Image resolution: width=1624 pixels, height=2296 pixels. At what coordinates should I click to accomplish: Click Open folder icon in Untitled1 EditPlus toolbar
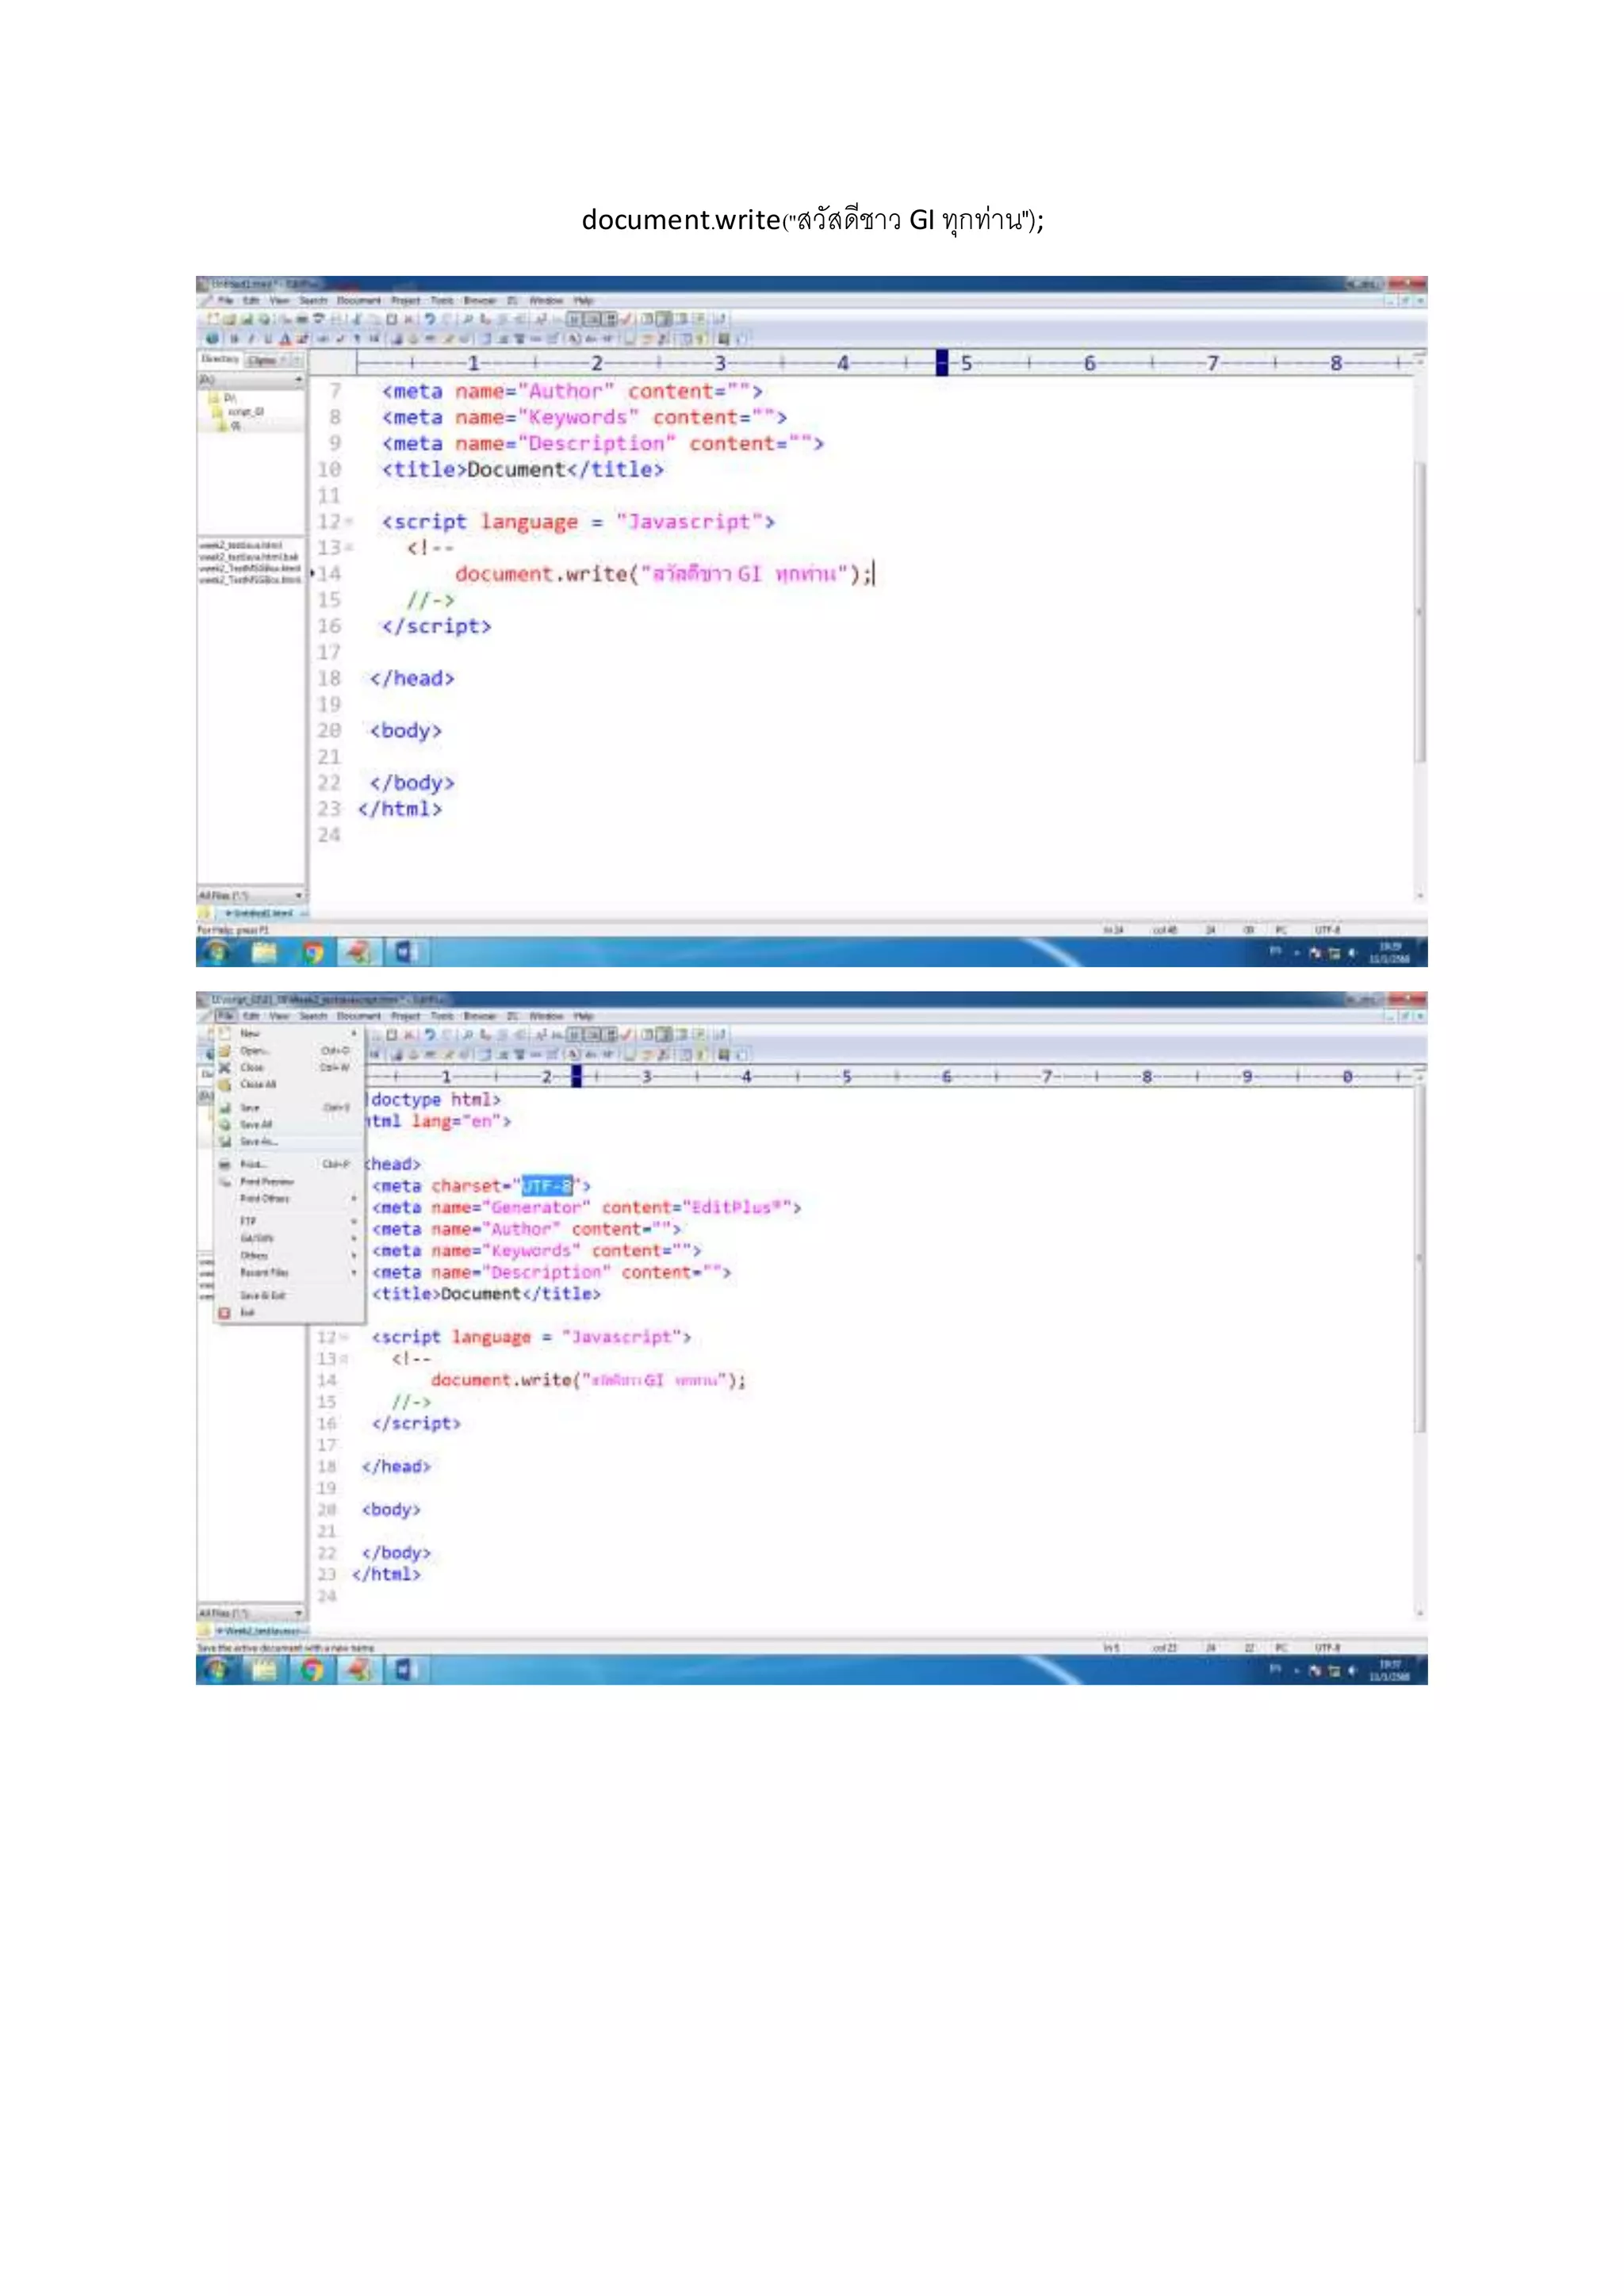[229, 319]
